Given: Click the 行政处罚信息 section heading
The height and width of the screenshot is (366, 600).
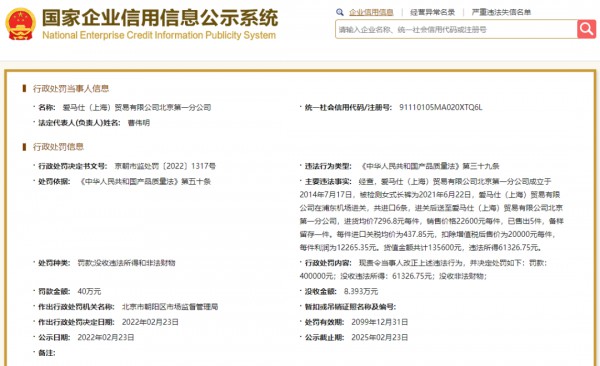Looking at the screenshot, I should 58,147.
